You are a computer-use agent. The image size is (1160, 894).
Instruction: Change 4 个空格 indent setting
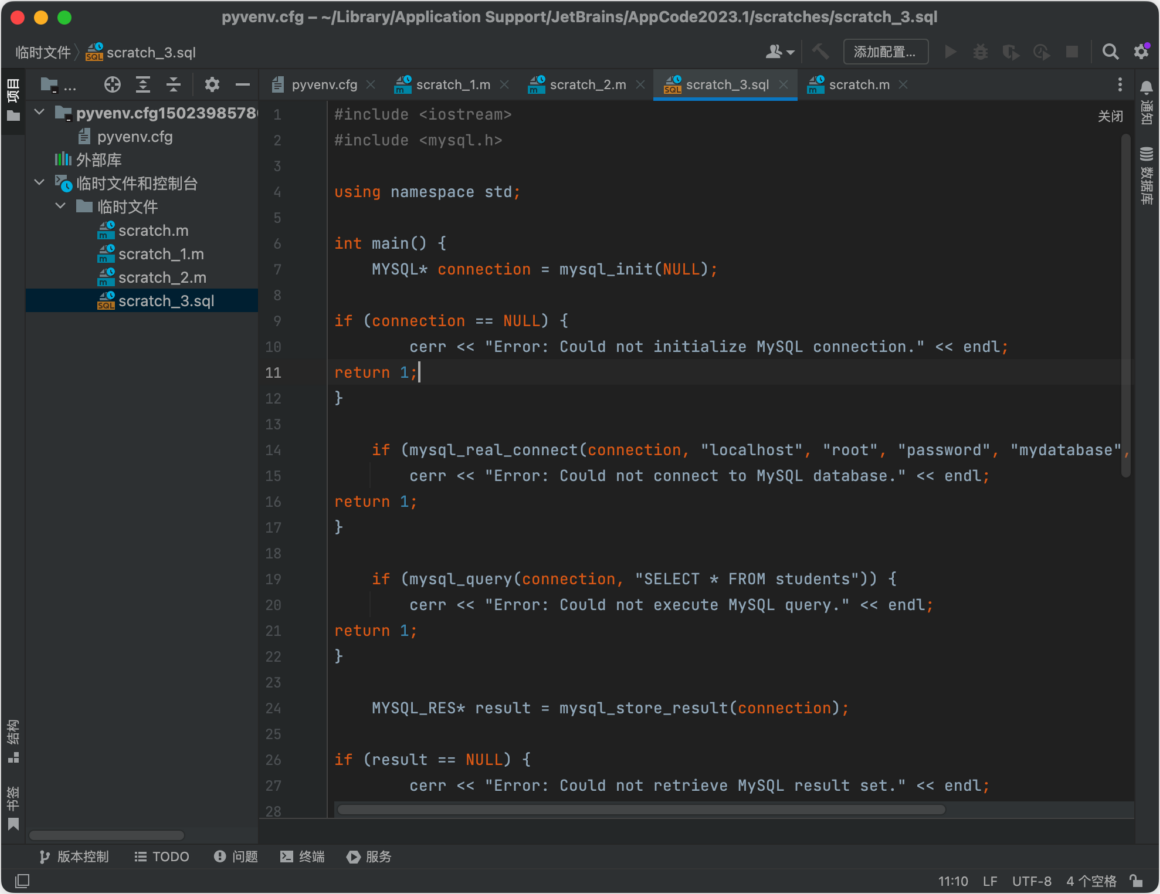click(1091, 881)
